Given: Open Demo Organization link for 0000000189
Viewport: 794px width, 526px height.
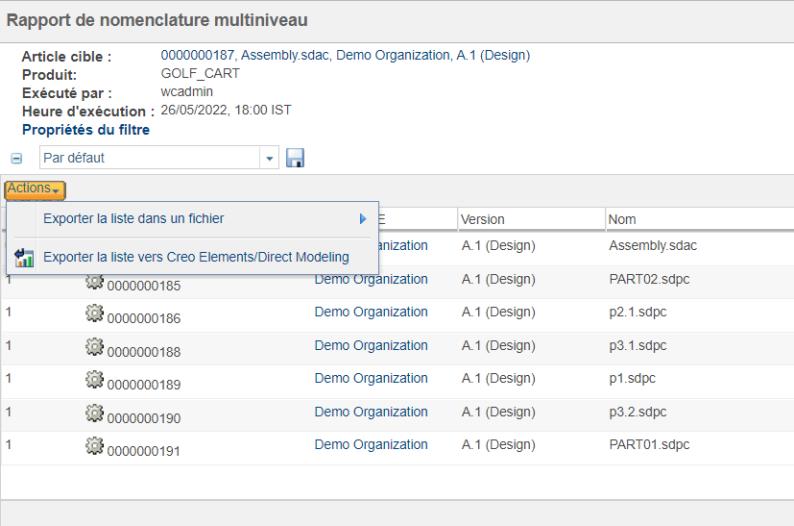Looking at the screenshot, I should tap(371, 378).
